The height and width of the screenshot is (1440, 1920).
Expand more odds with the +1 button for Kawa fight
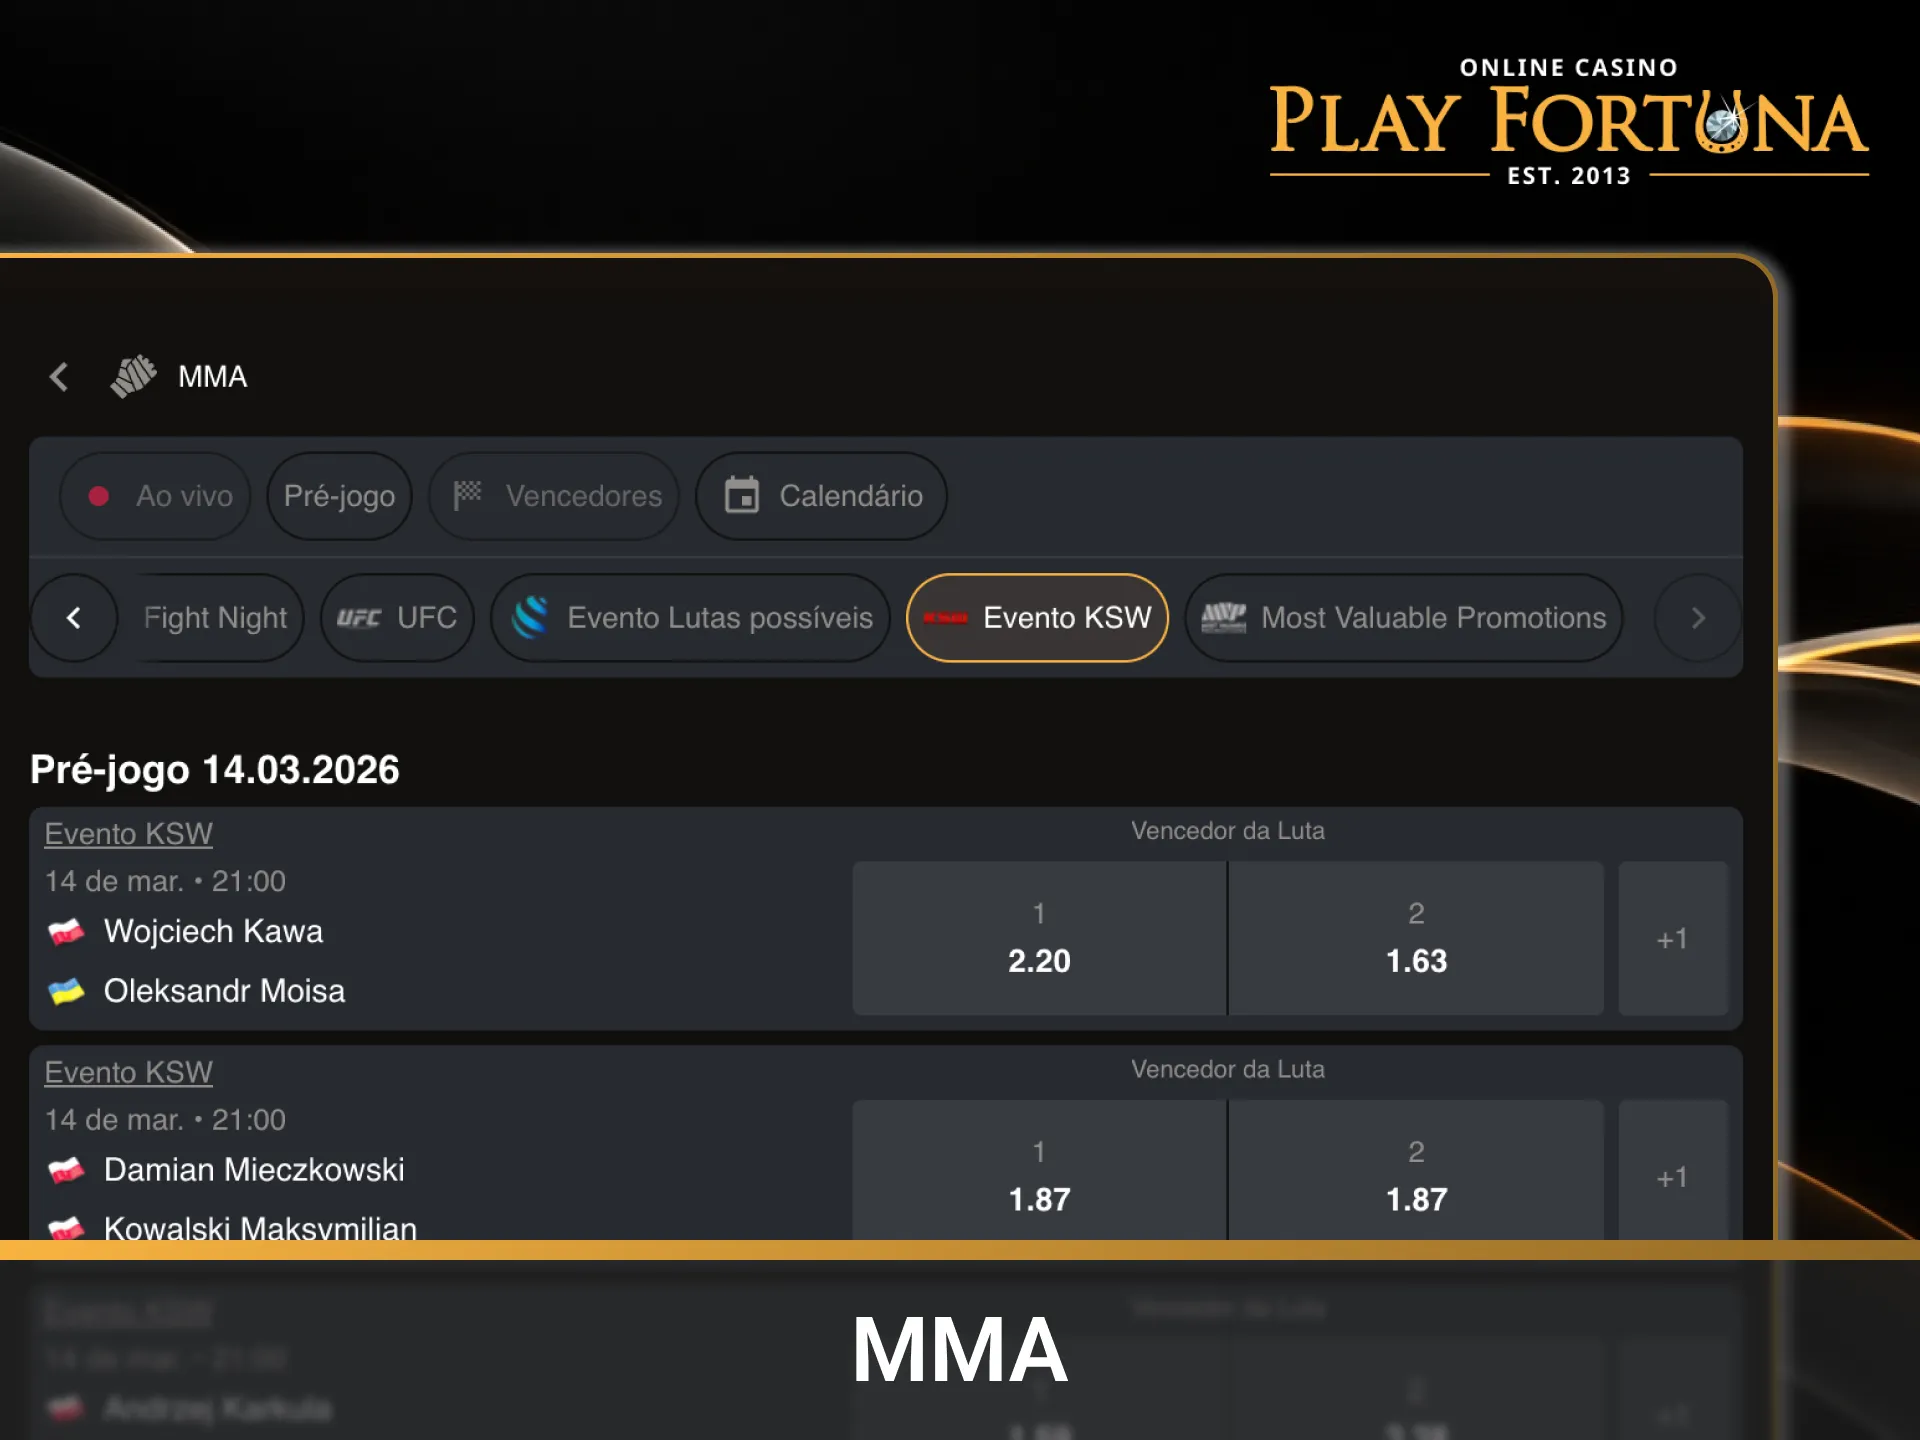1673,938
